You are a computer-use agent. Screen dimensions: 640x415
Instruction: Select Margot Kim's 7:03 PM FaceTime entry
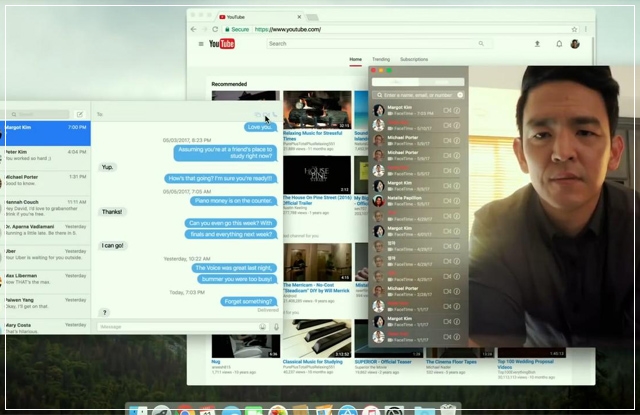(x=418, y=111)
